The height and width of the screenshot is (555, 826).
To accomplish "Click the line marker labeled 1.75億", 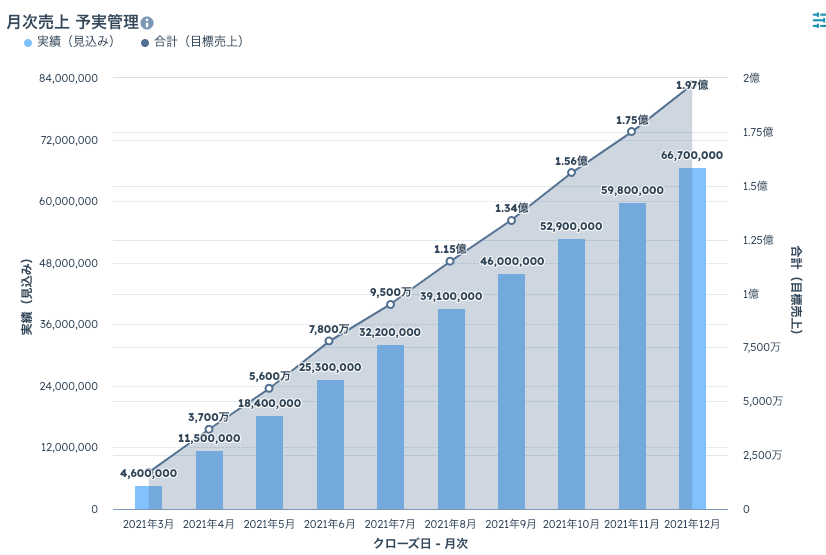I will (x=632, y=132).
